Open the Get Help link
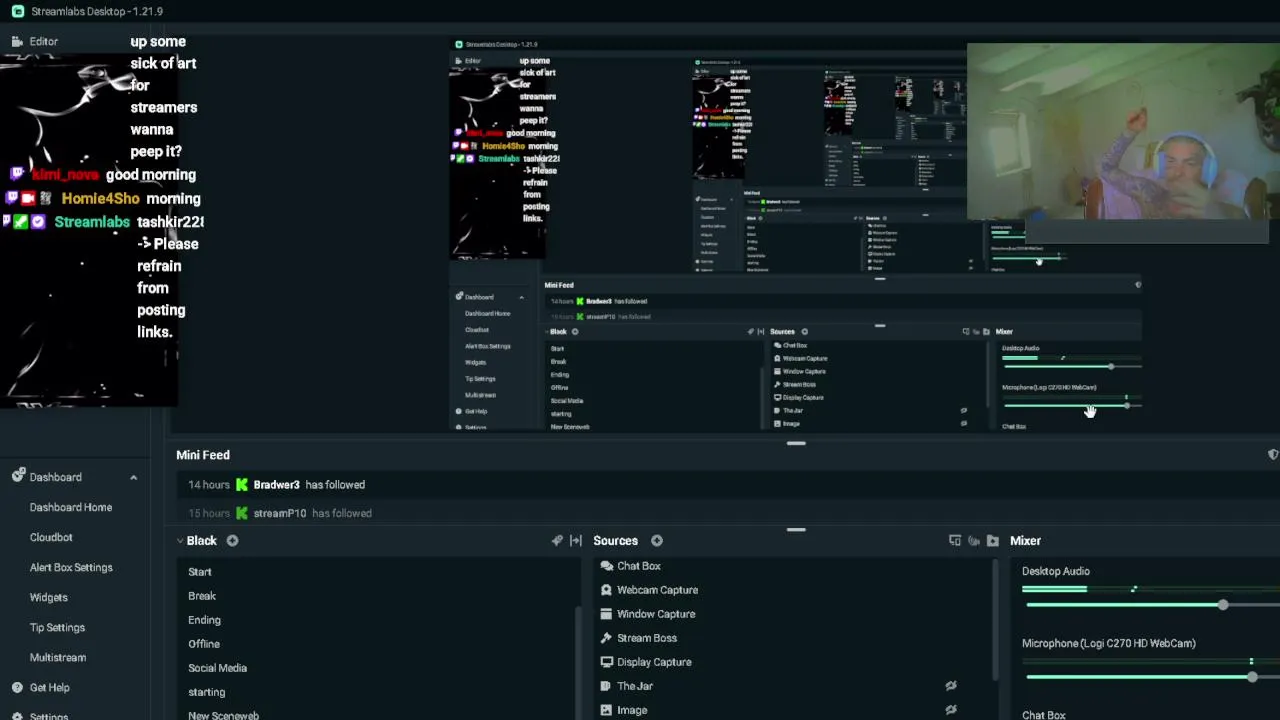Screen dimensions: 1280x720 [50, 687]
